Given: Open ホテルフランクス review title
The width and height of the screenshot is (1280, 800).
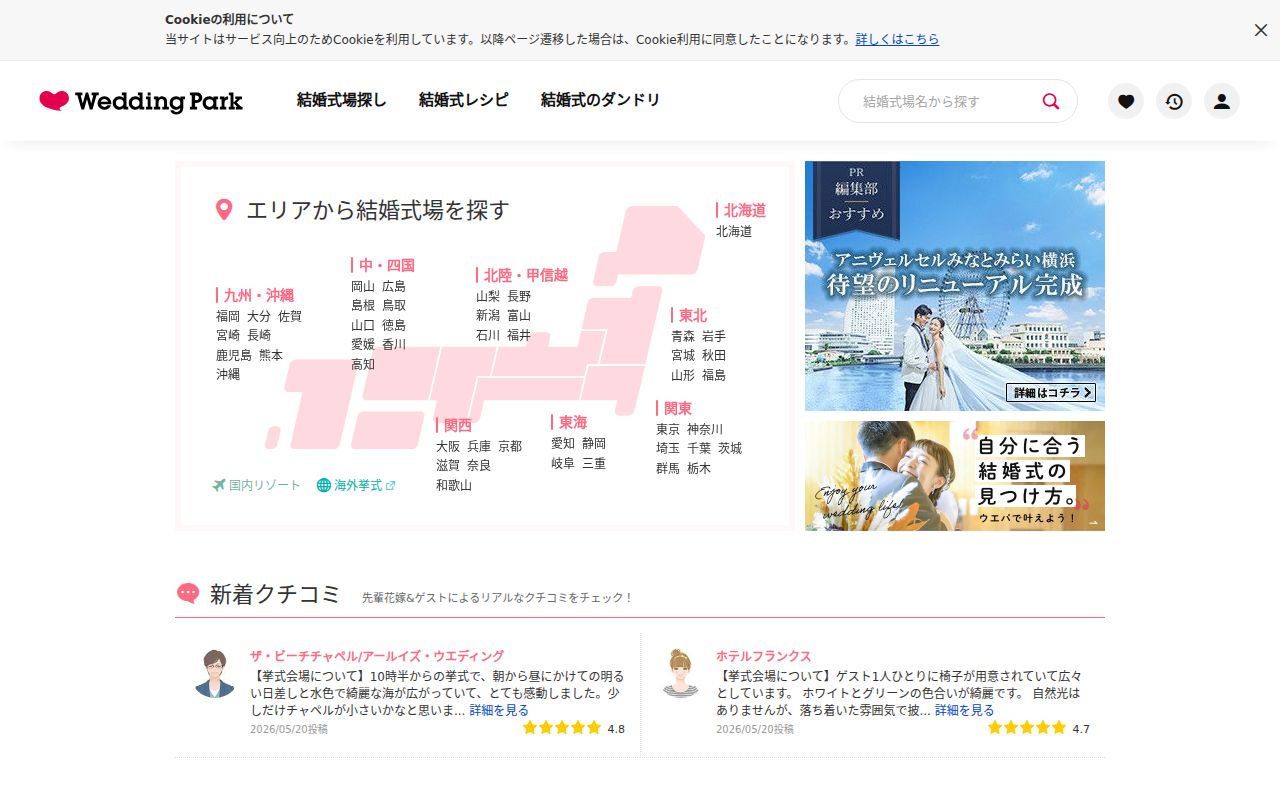Looking at the screenshot, I should click(763, 656).
